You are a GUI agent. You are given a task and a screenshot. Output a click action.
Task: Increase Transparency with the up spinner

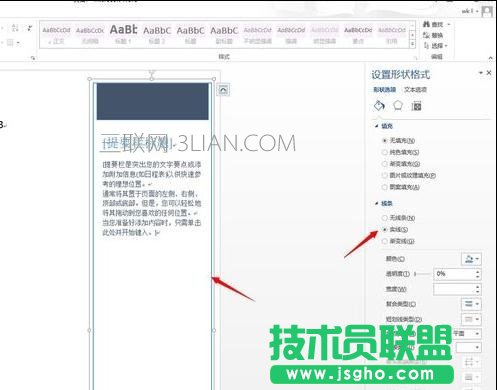(x=478, y=271)
